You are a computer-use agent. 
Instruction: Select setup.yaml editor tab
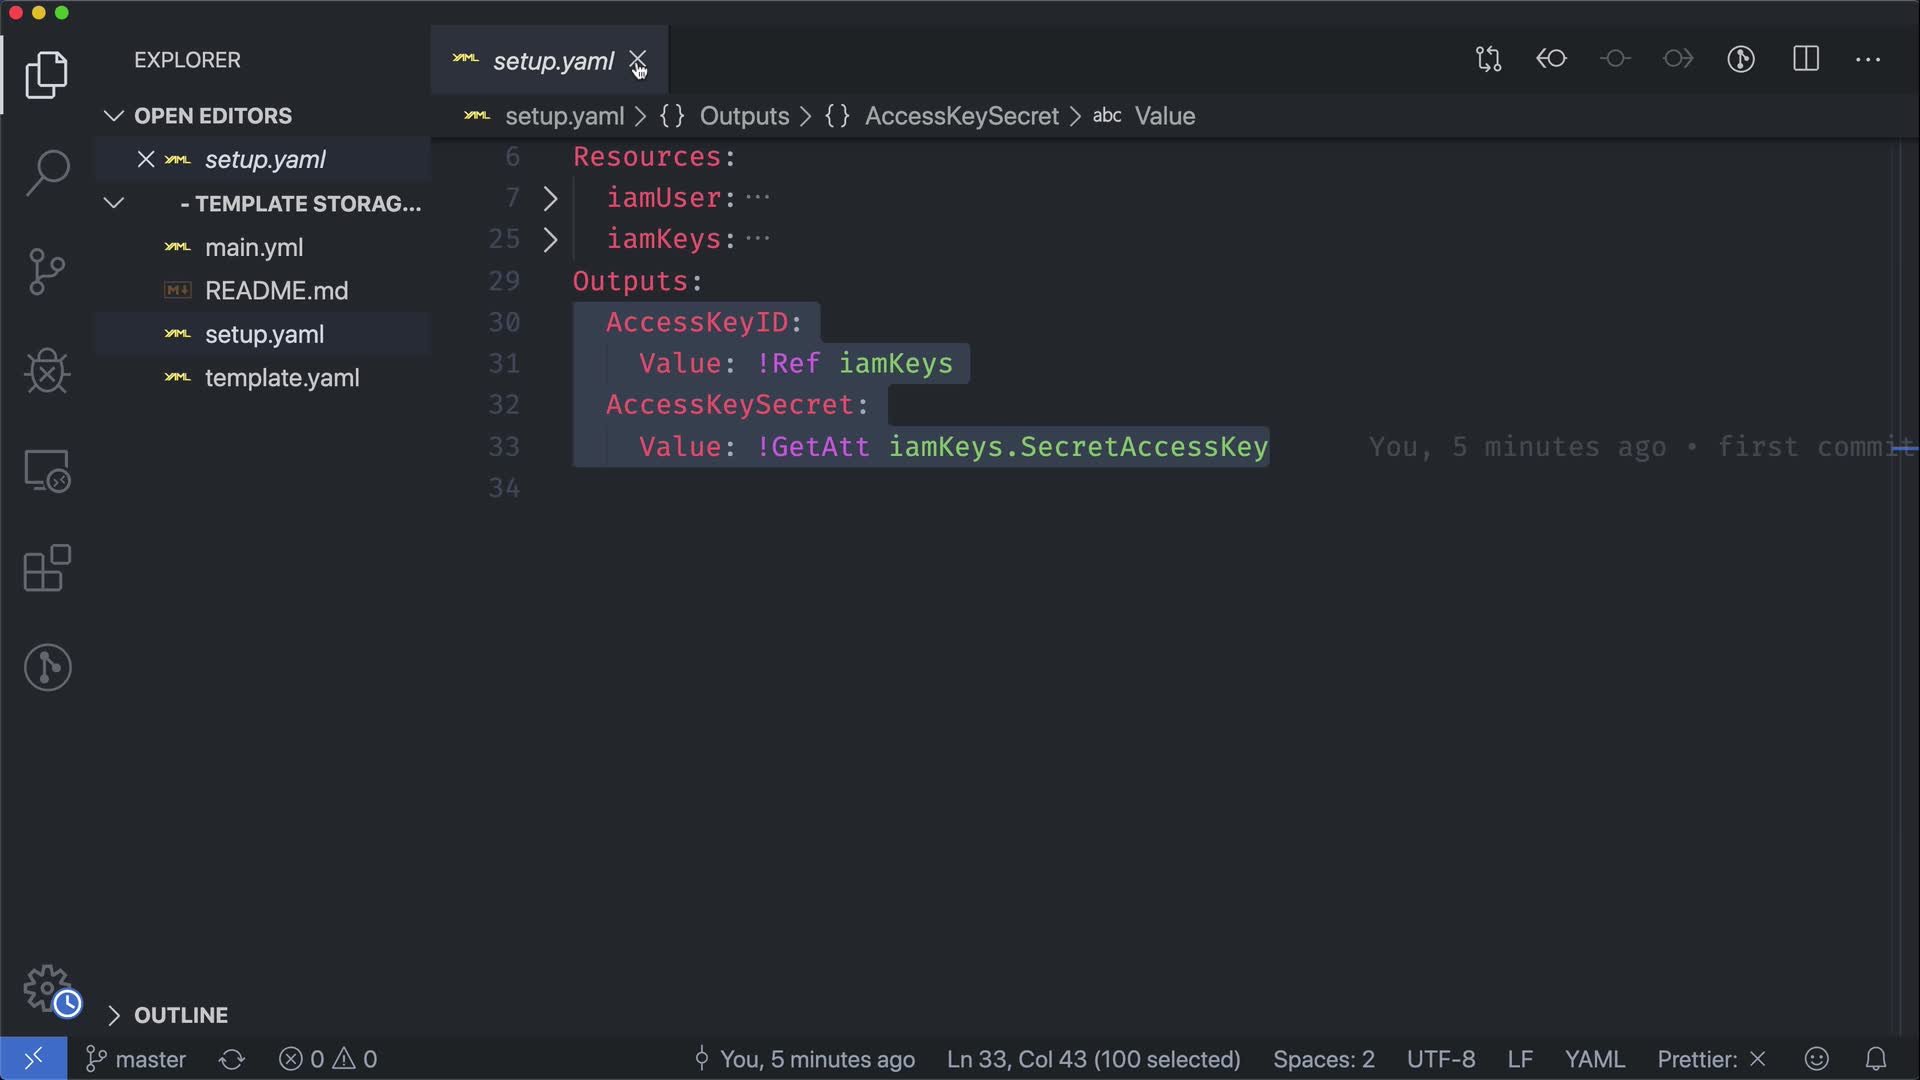(552, 61)
